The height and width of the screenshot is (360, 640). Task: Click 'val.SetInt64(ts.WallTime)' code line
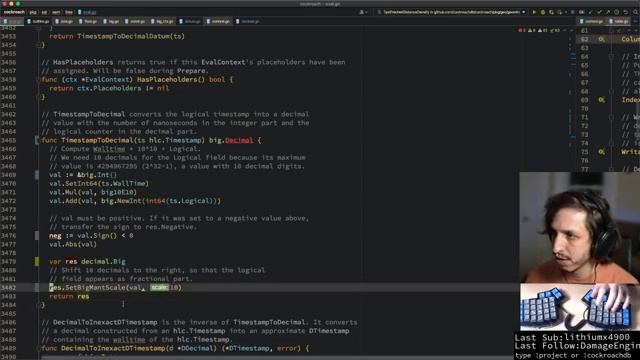pyautogui.click(x=99, y=184)
